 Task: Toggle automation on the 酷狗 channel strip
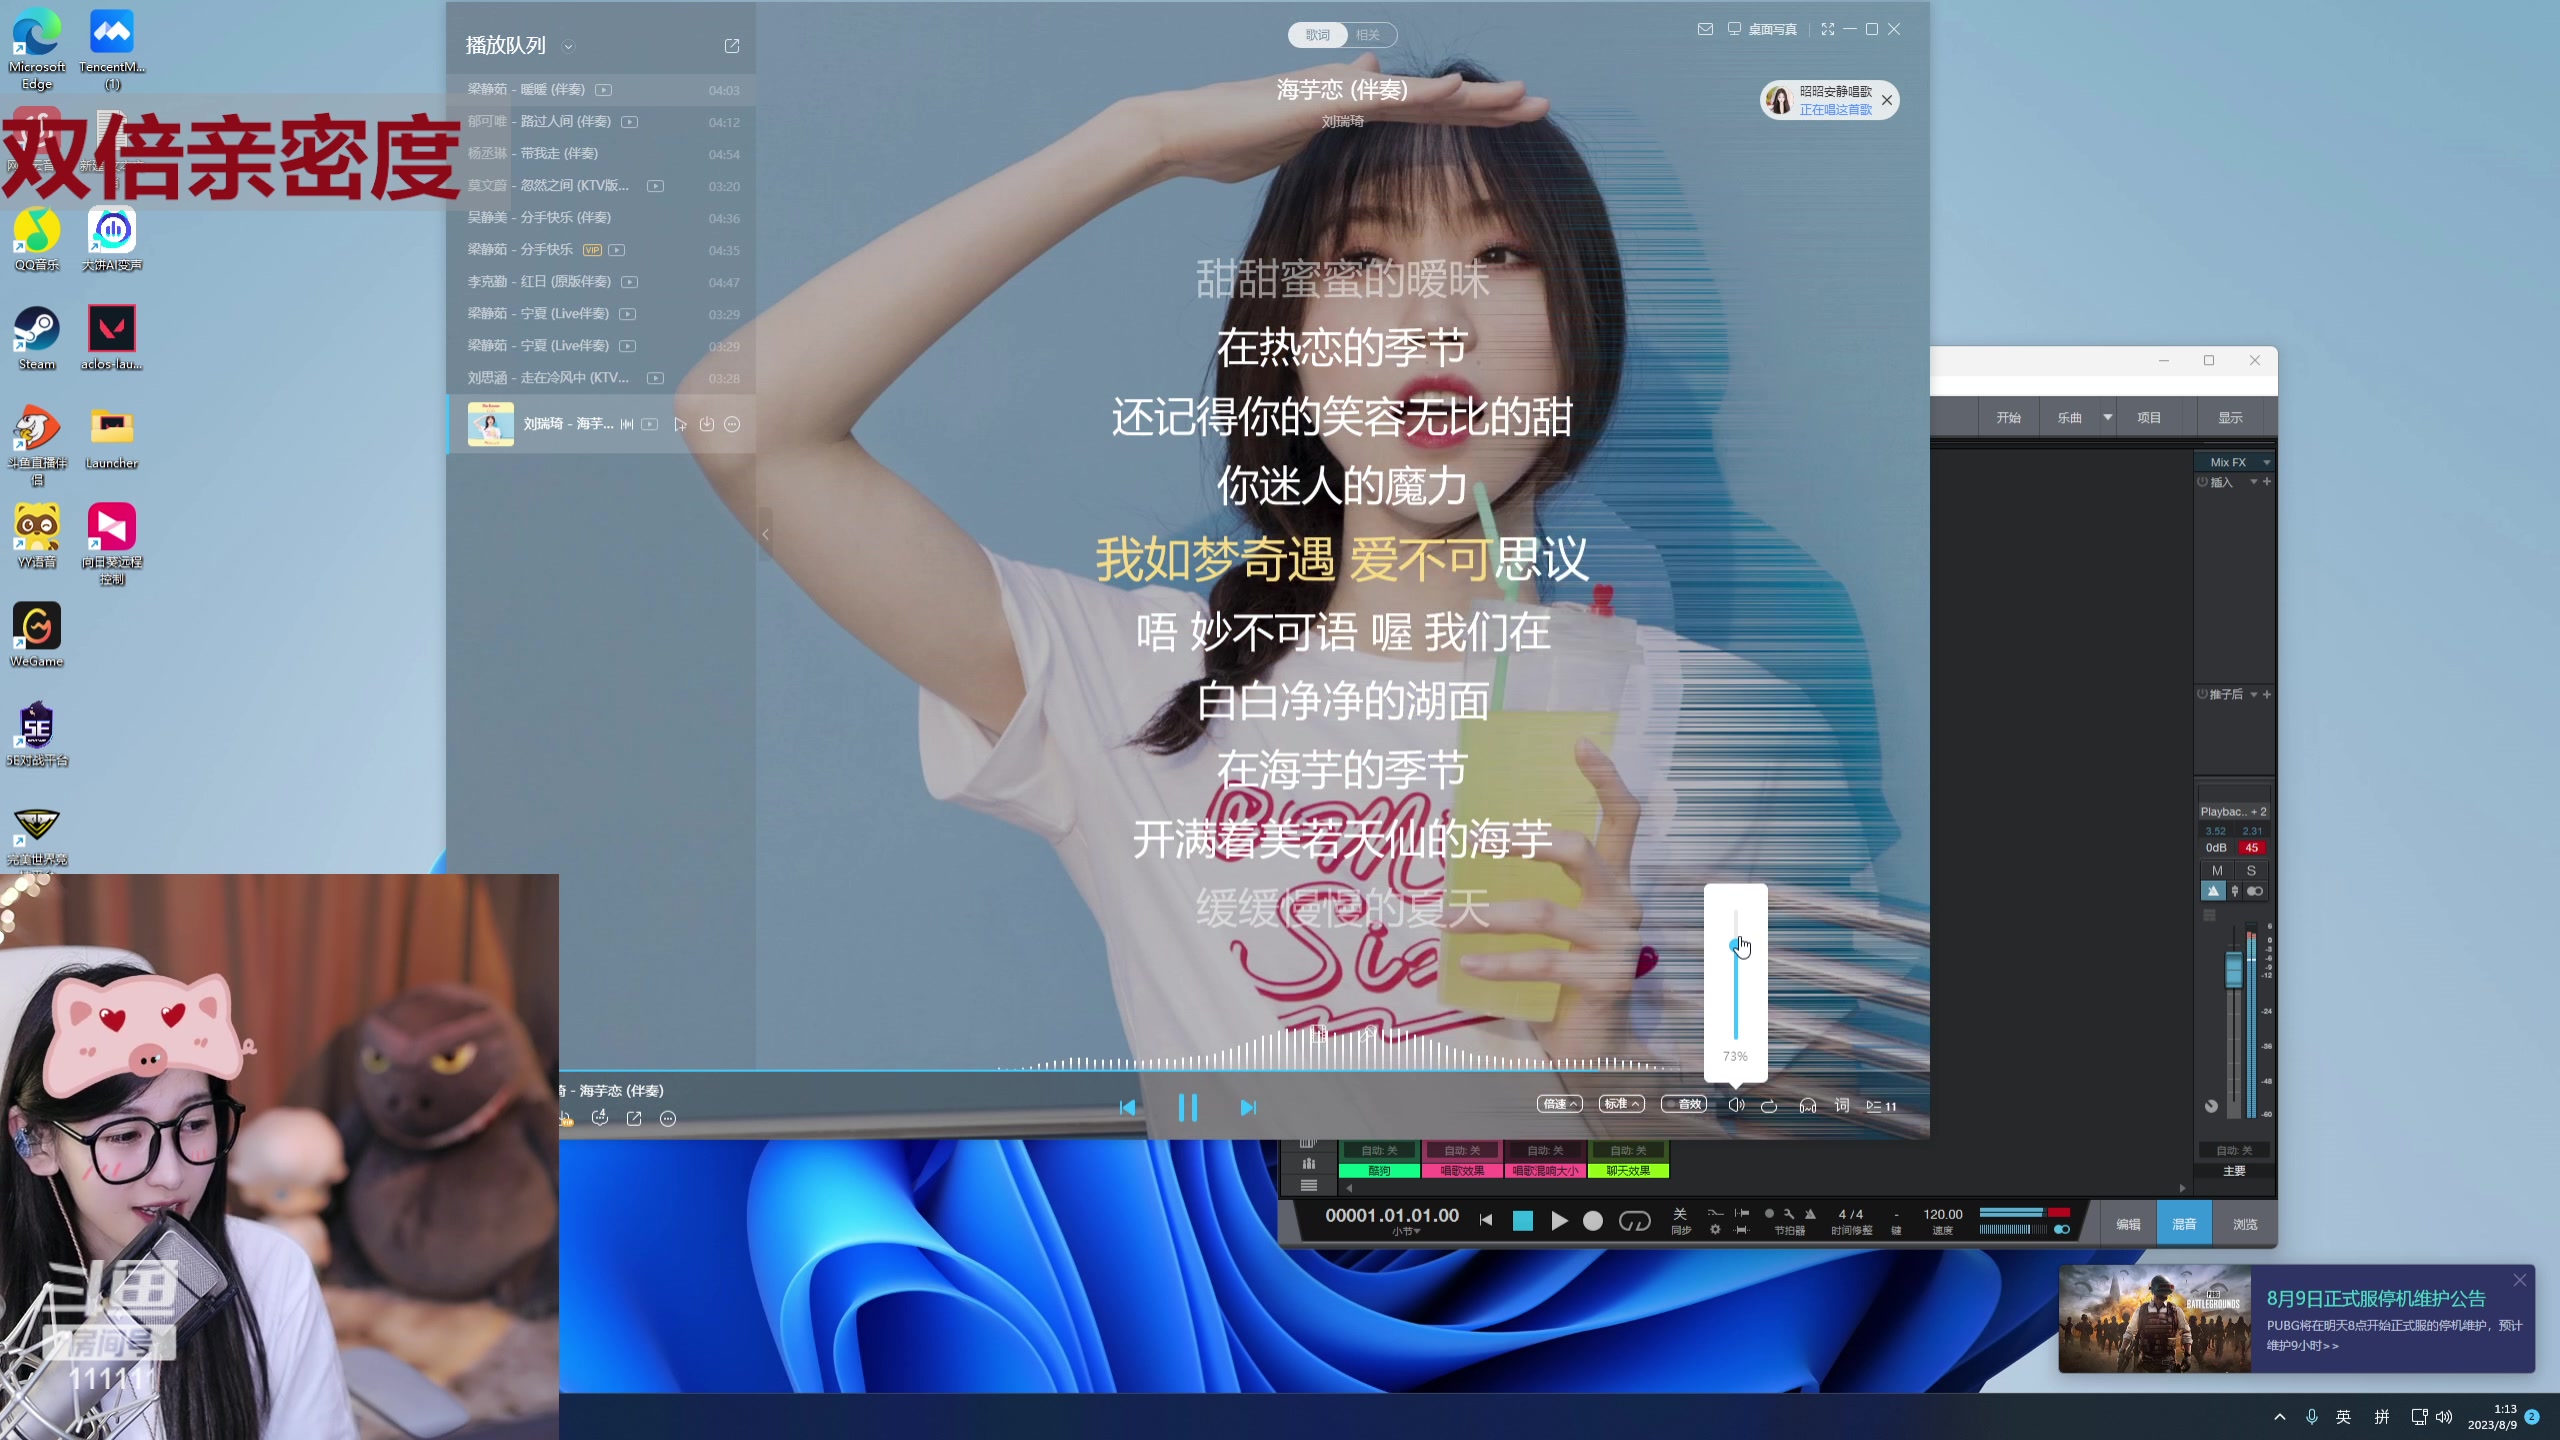[x=1380, y=1149]
